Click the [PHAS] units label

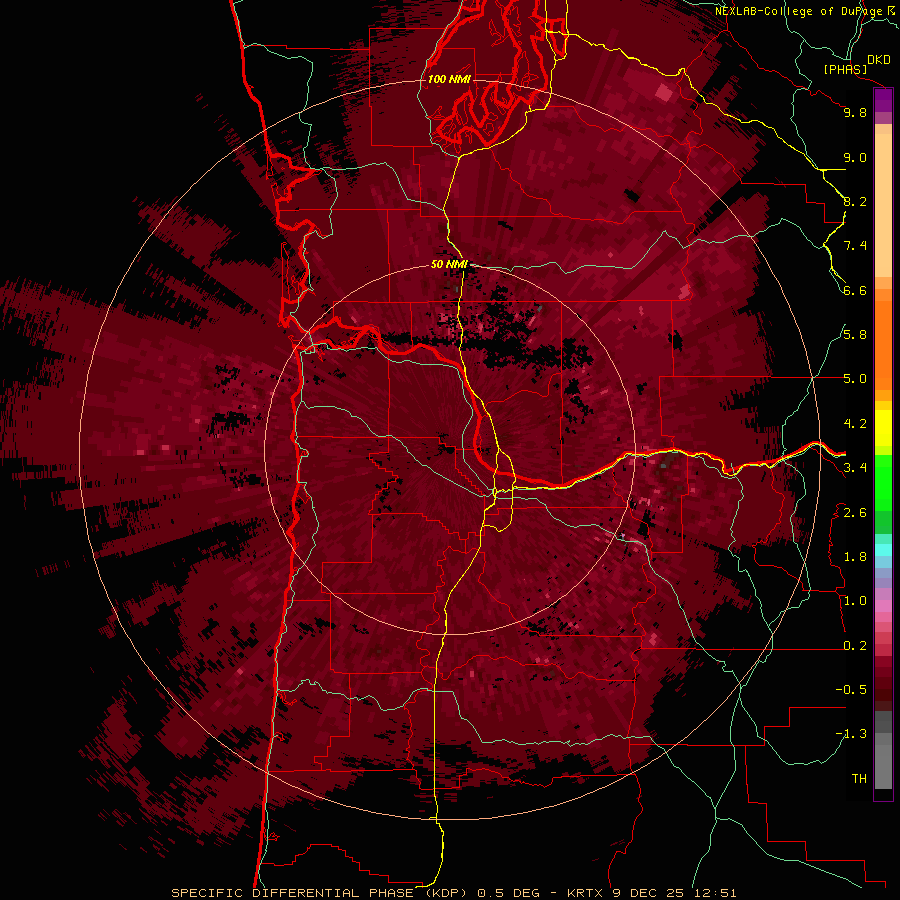pyautogui.click(x=845, y=69)
